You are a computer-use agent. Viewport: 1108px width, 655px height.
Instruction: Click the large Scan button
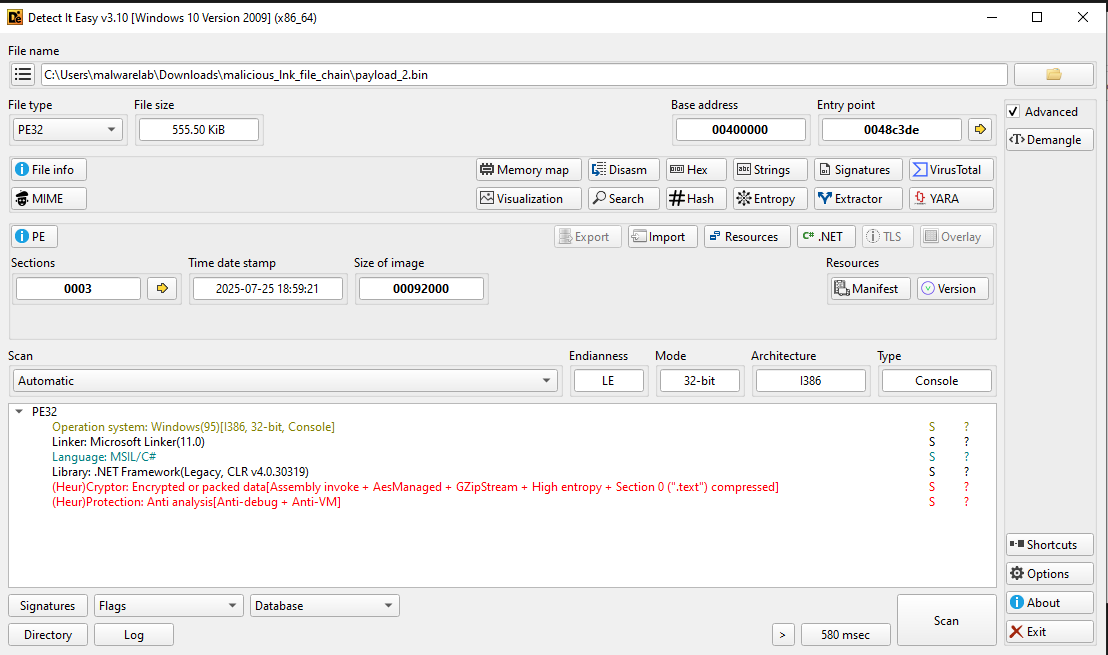pos(946,621)
